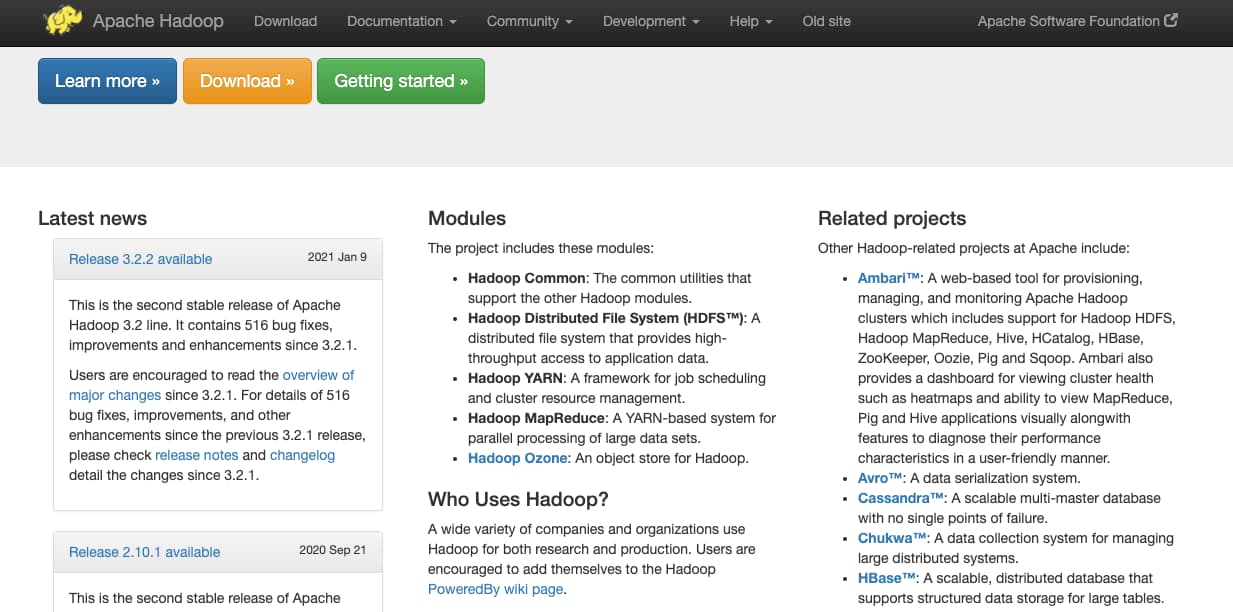1233x612 pixels.
Task: Open the Chukwa related project link
Action: pos(892,538)
